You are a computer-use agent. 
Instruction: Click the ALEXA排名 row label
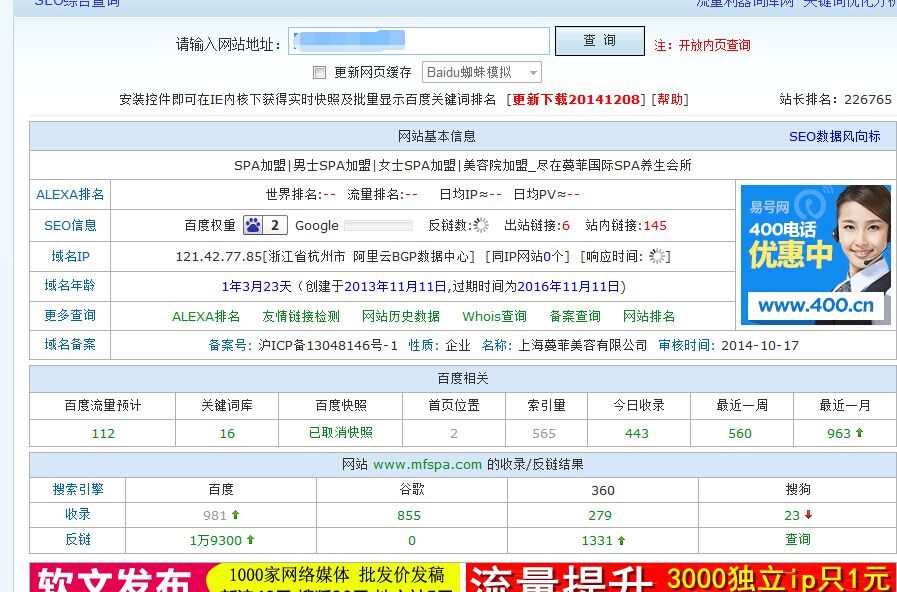(70, 194)
